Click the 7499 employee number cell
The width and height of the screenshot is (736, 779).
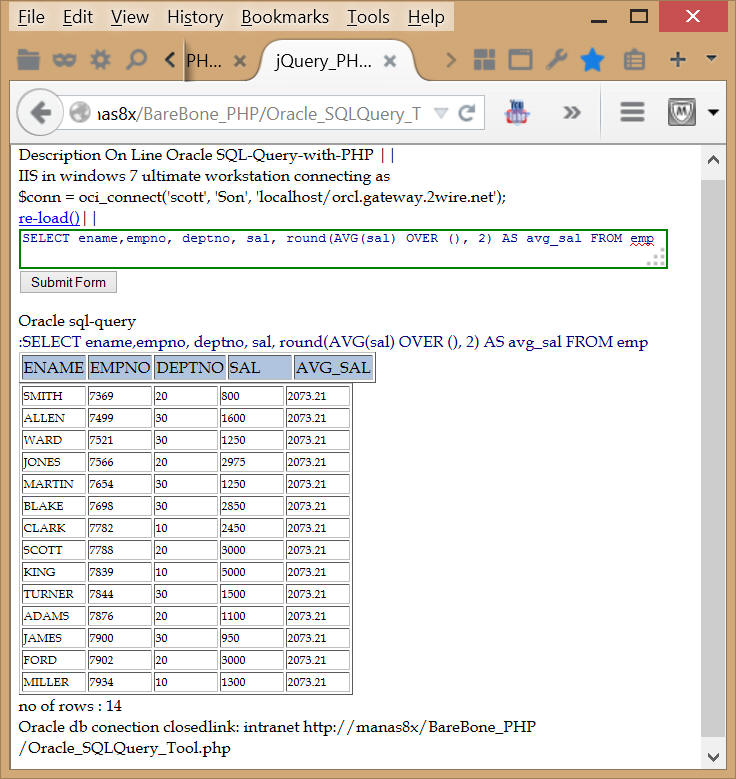120,418
